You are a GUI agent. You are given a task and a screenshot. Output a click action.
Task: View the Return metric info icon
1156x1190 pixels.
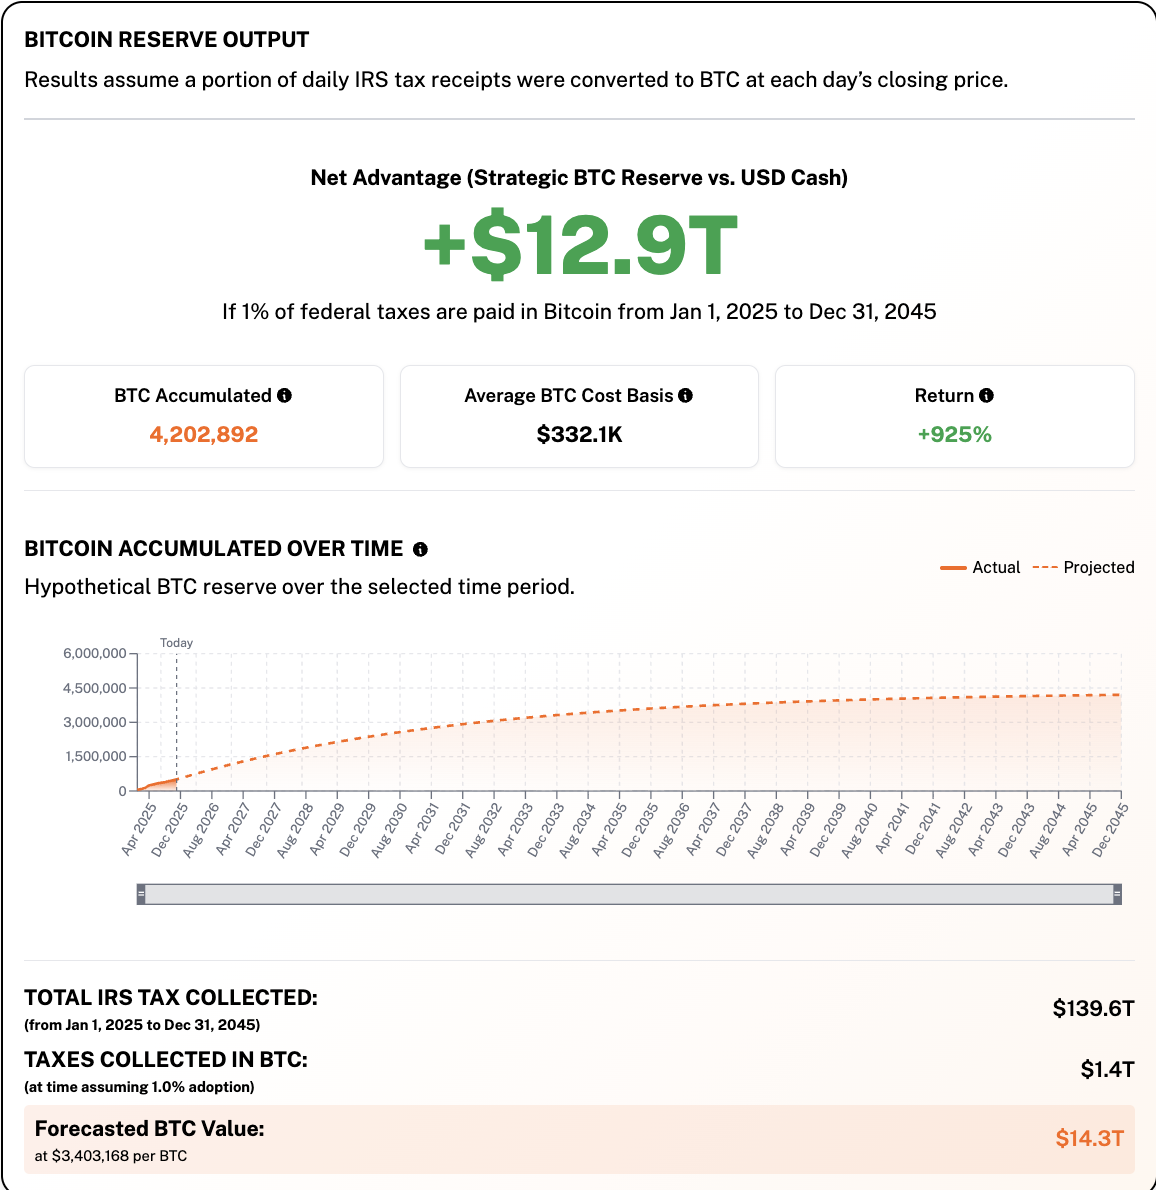click(x=988, y=395)
